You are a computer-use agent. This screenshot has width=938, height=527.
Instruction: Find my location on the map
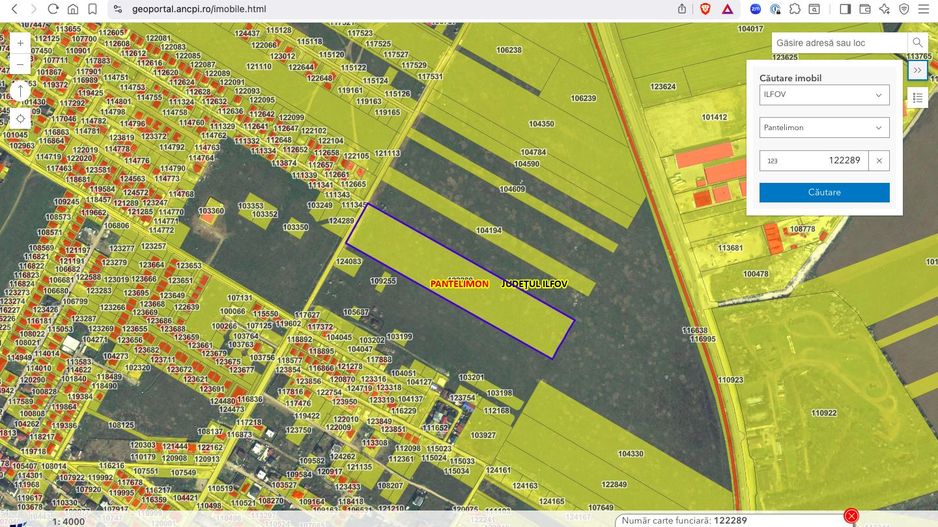click(20, 118)
